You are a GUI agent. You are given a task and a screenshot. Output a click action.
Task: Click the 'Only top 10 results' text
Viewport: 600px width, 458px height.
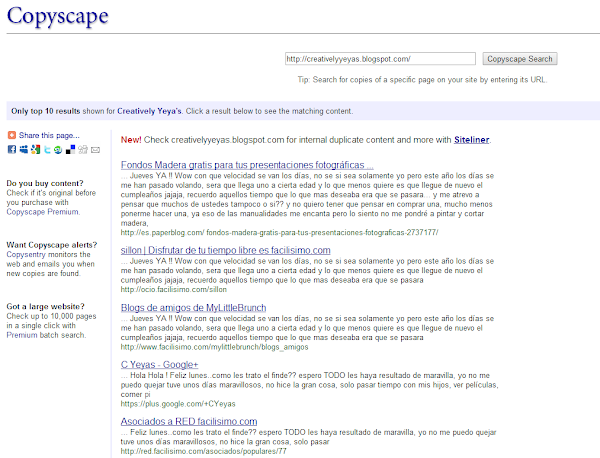[46, 111]
